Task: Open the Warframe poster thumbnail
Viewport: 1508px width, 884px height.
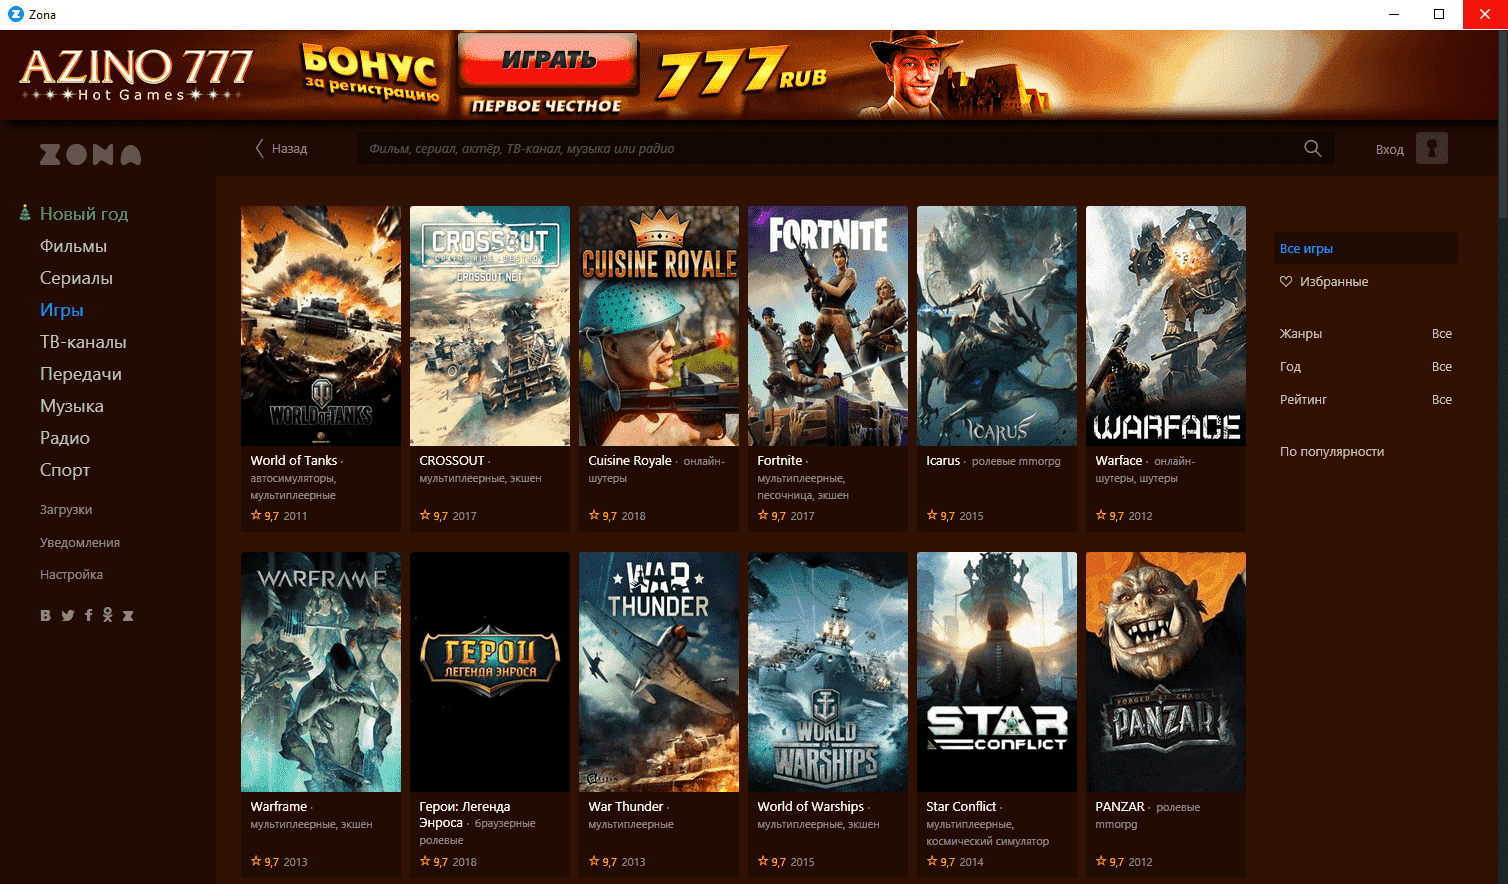Action: coord(321,672)
